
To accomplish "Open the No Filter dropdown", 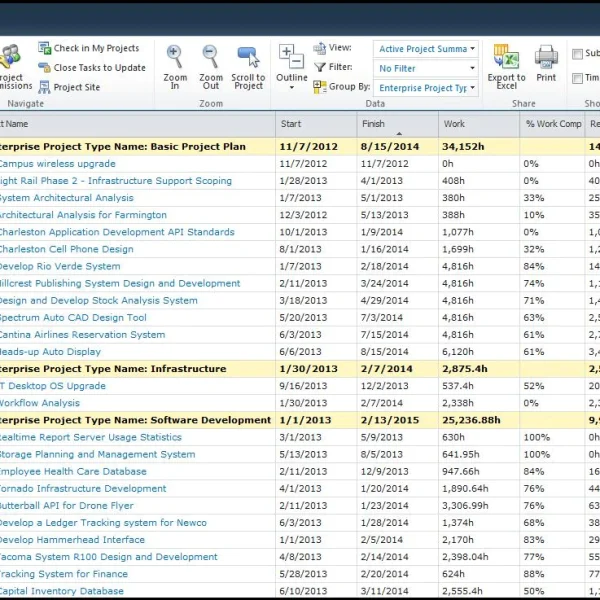I will coord(426,68).
